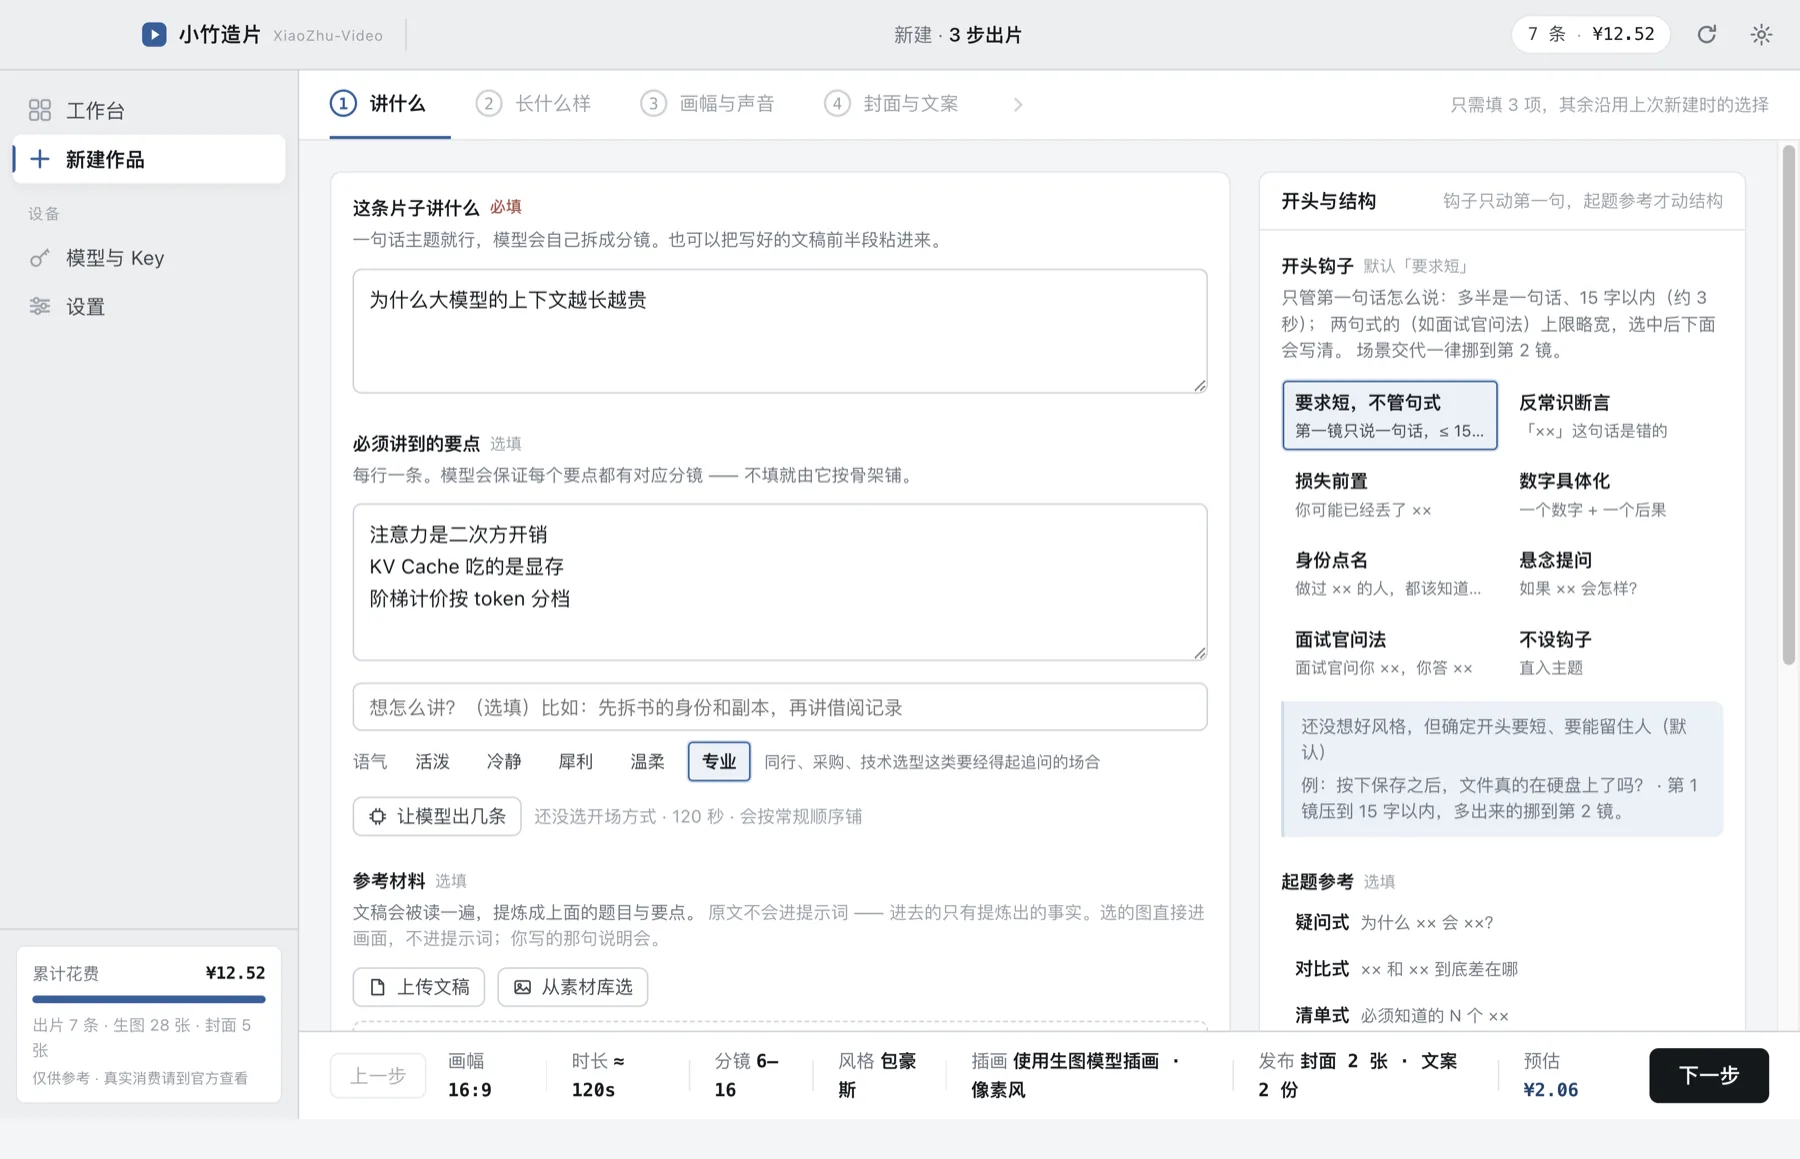Click the 想怎么讲 optional input field
Image resolution: width=1800 pixels, height=1159 pixels.
(779, 707)
